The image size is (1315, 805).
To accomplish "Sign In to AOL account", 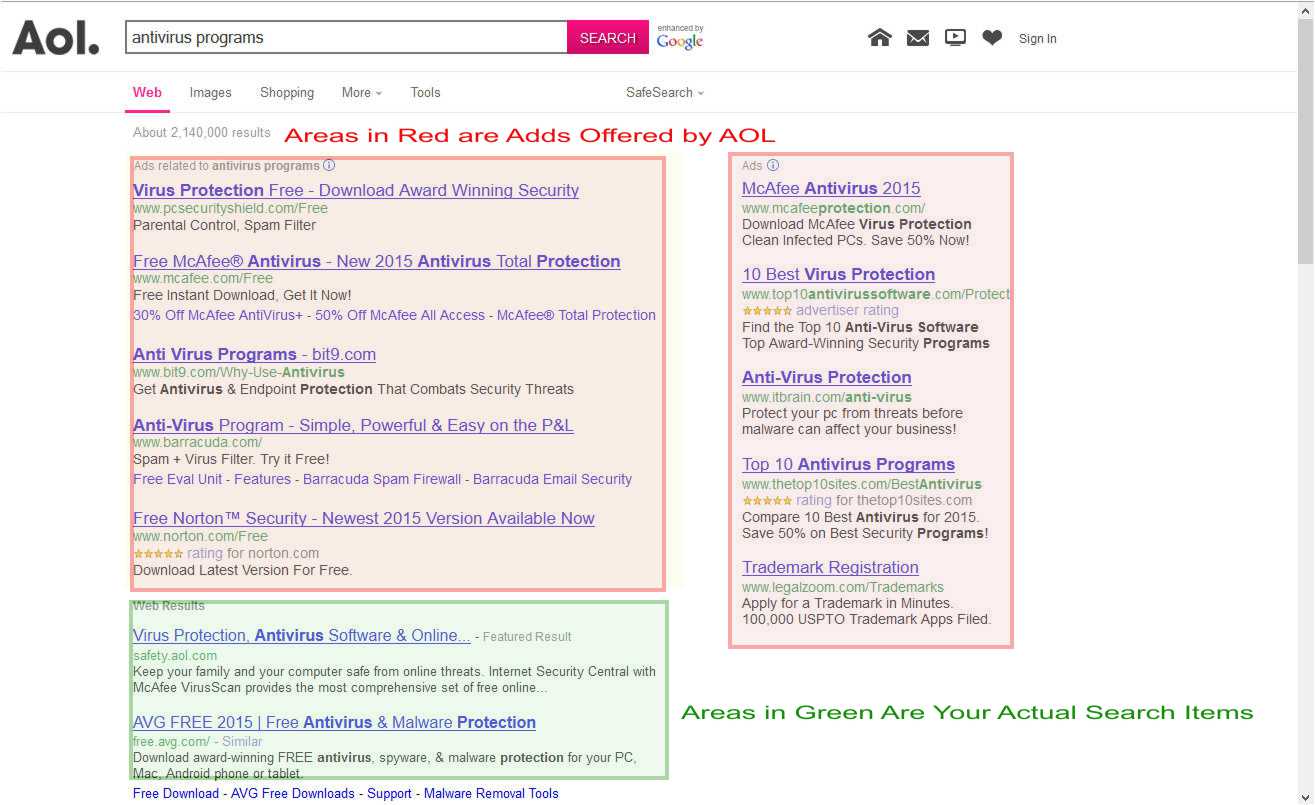I will 1037,39.
